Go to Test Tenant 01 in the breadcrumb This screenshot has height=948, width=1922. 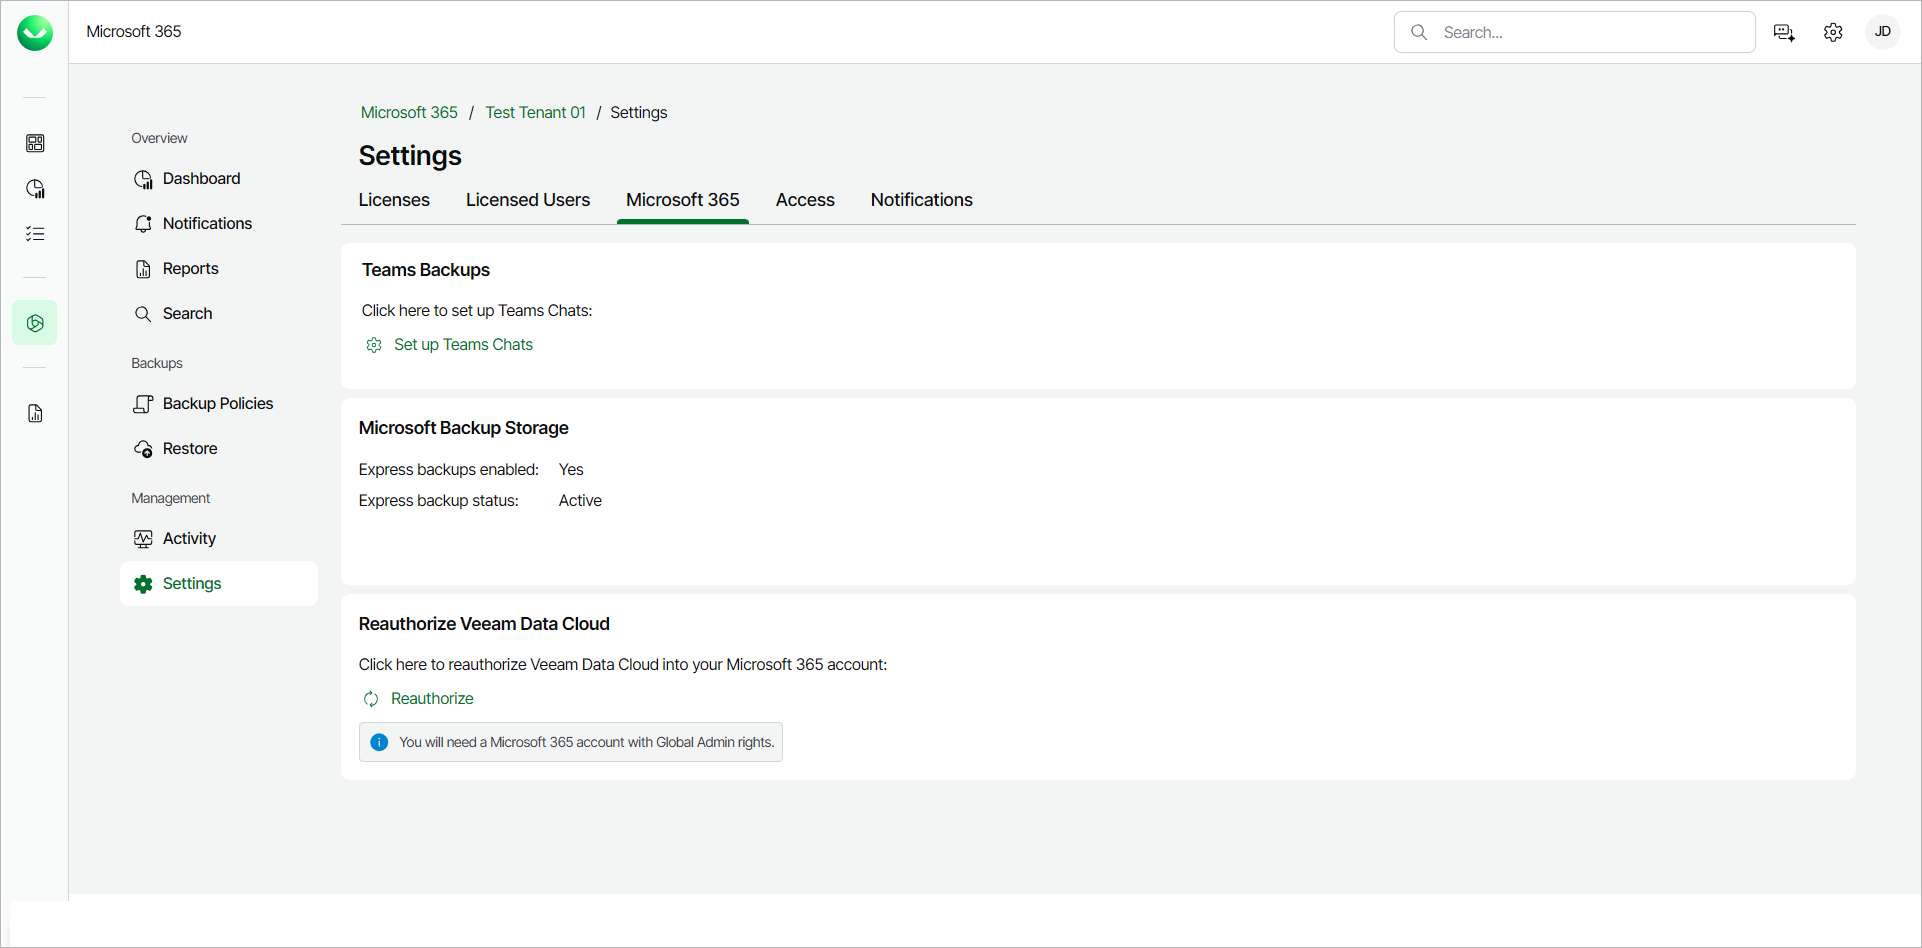(x=535, y=113)
